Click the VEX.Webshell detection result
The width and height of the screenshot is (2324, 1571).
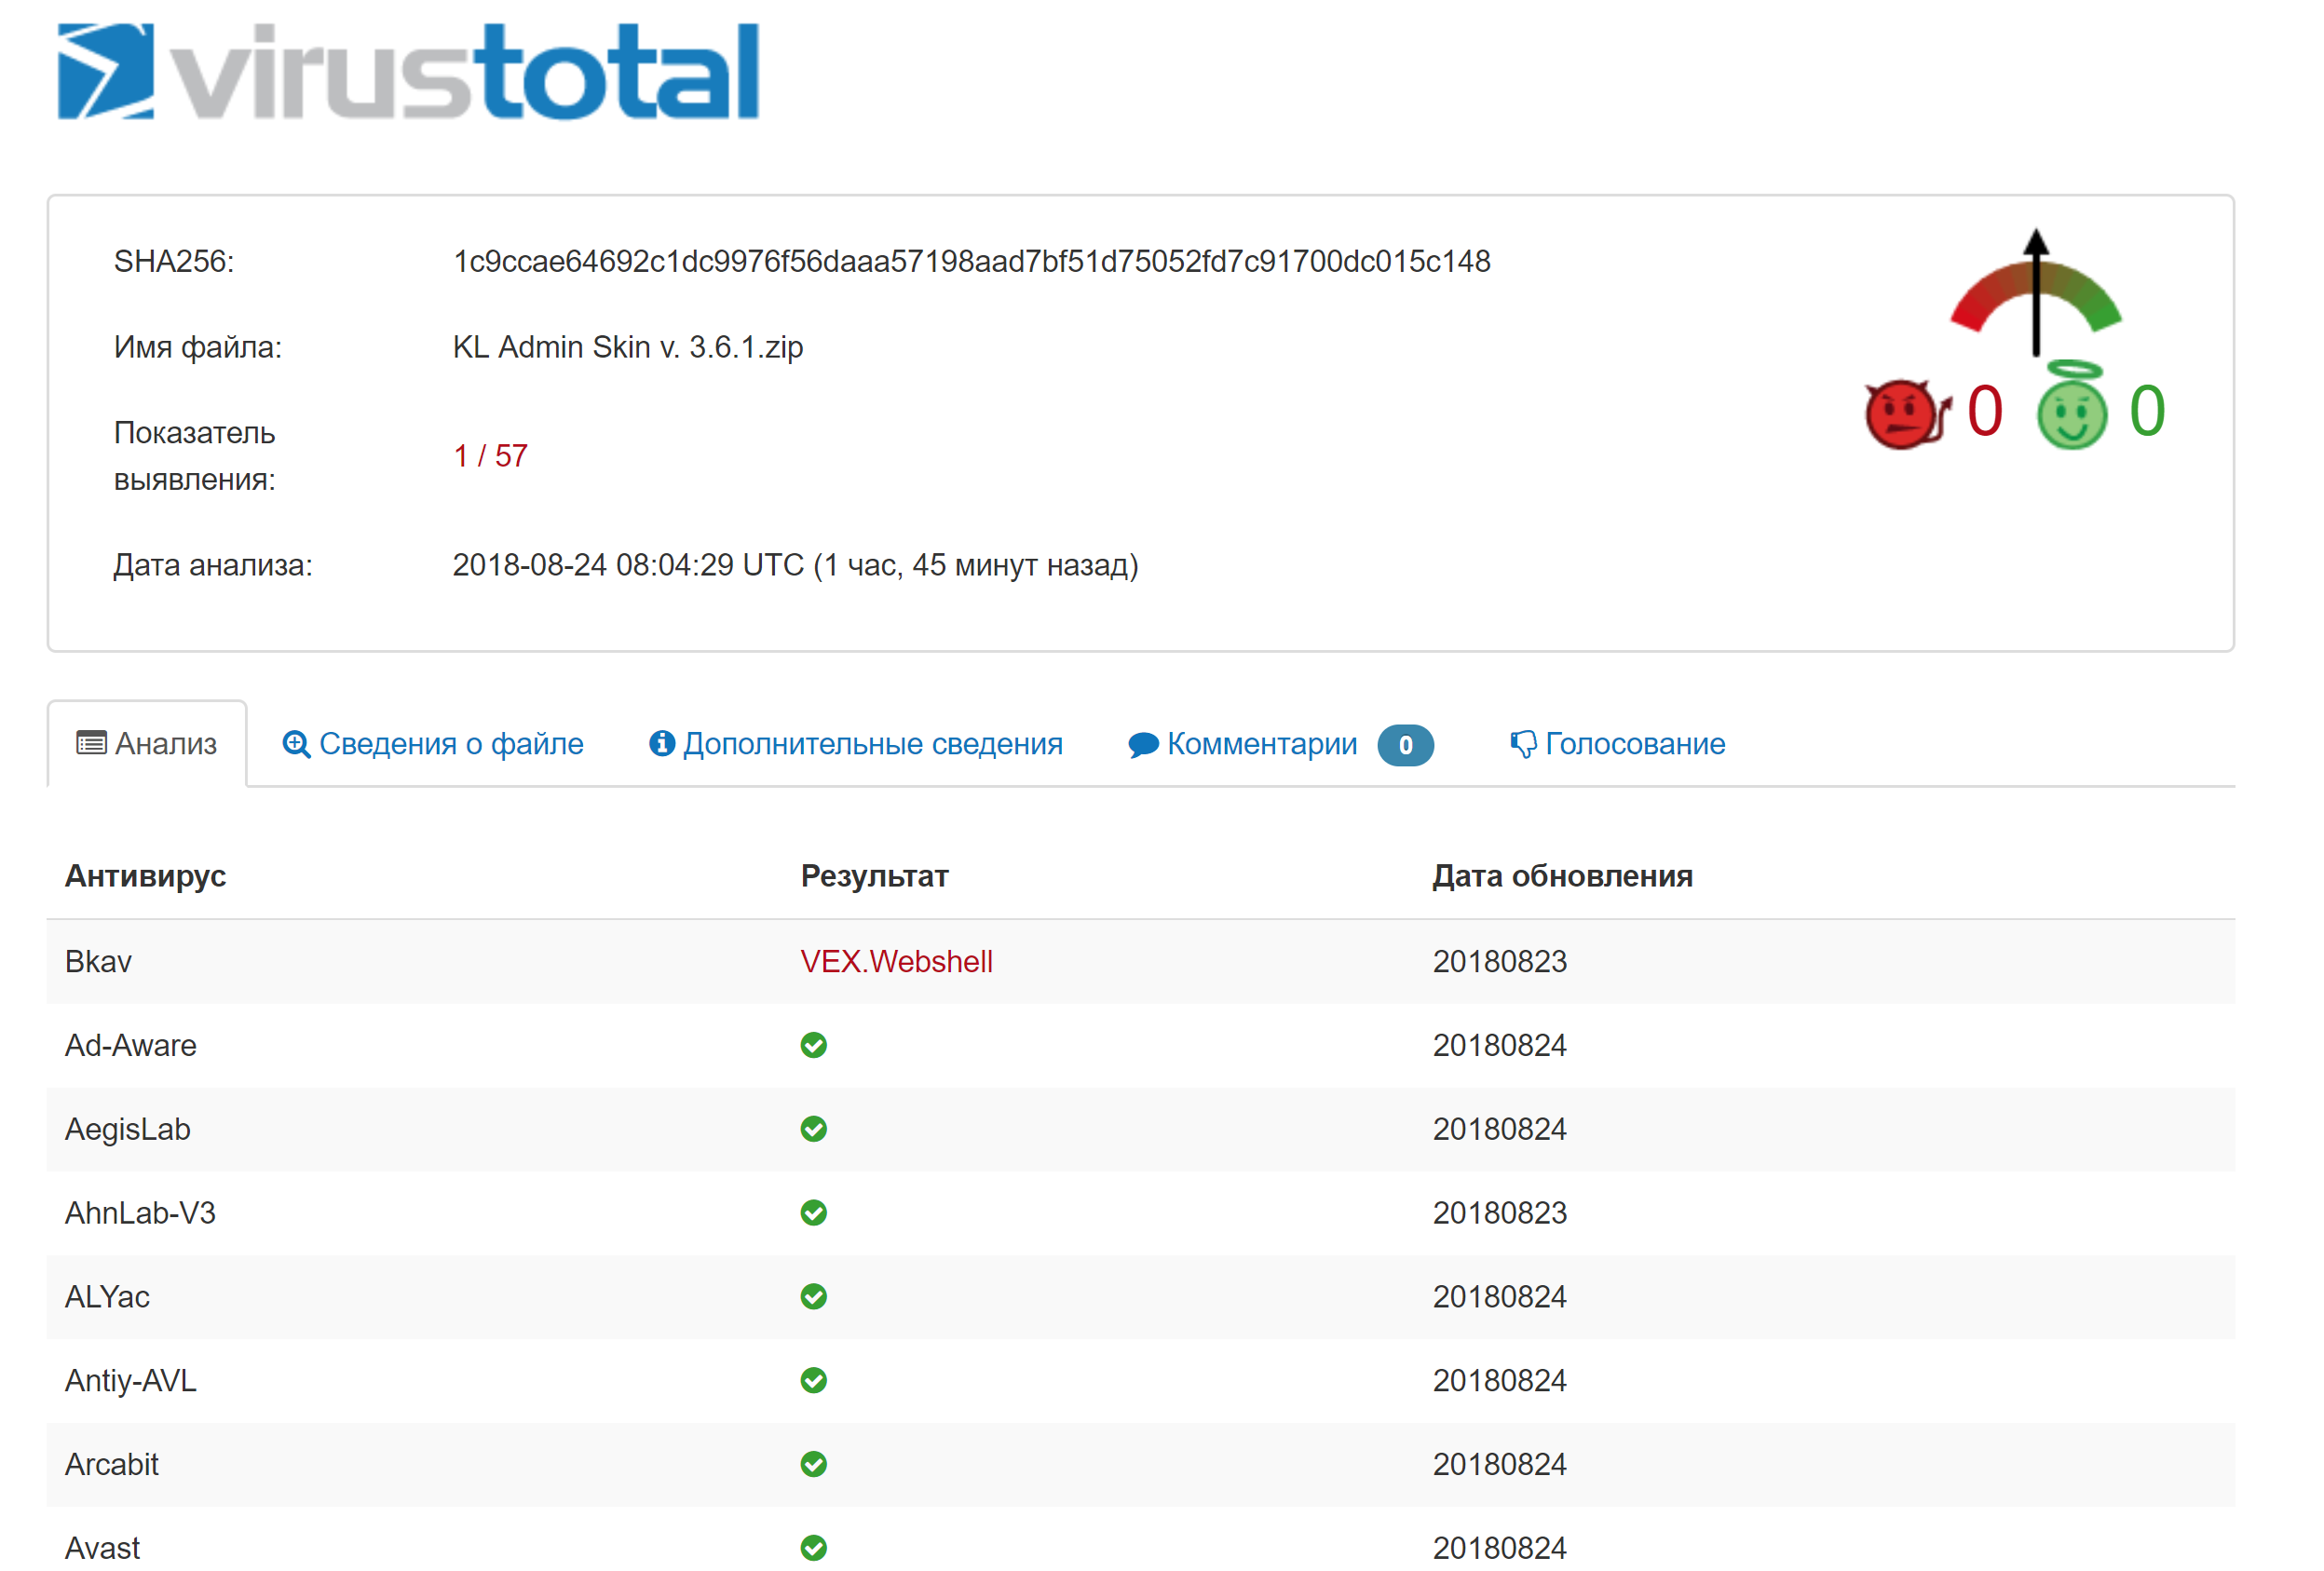[x=896, y=961]
